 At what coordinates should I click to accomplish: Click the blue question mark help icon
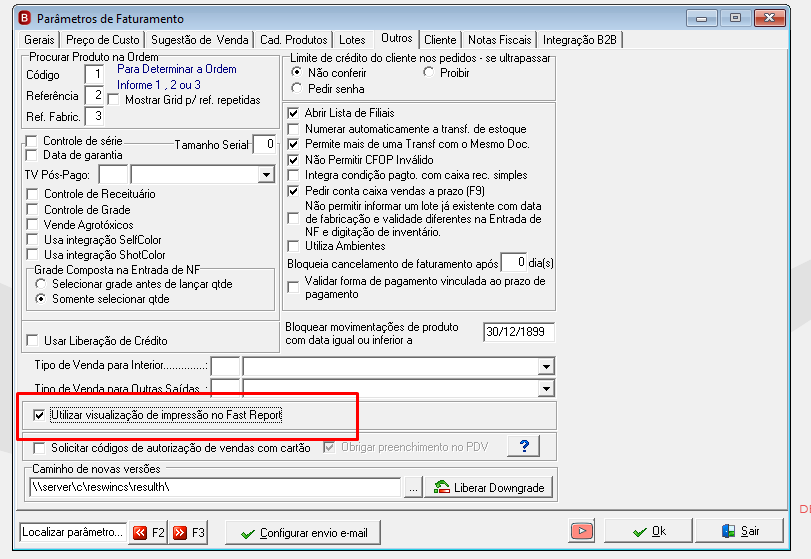523,446
